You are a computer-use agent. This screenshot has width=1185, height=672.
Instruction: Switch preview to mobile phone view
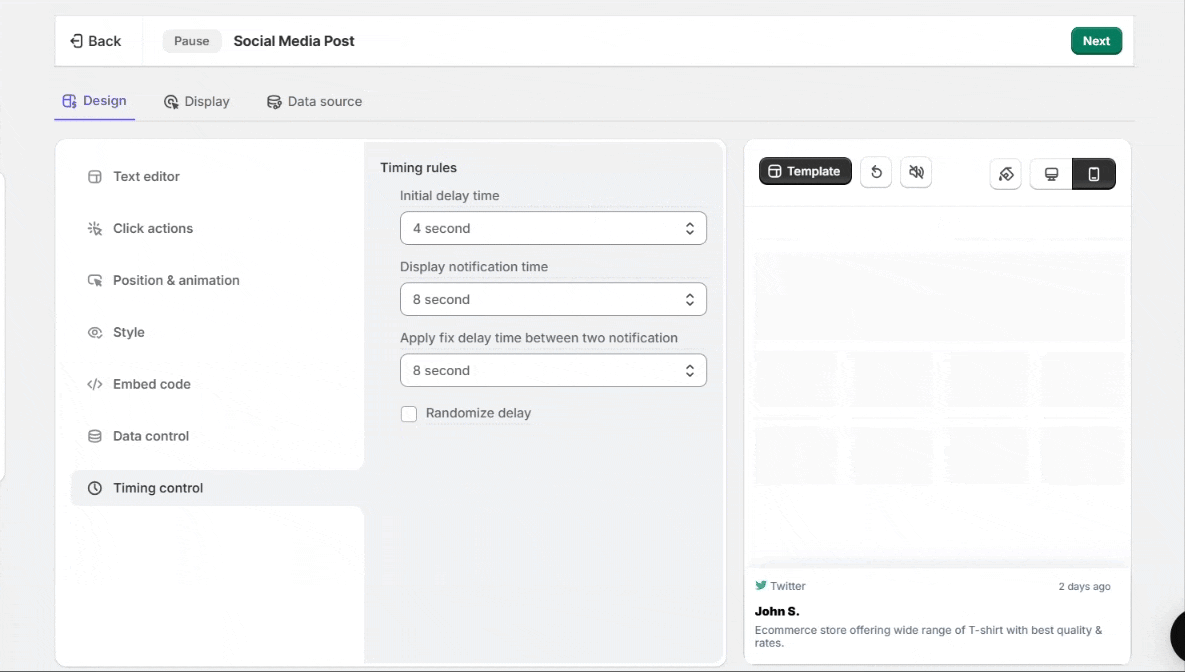pos(1094,174)
